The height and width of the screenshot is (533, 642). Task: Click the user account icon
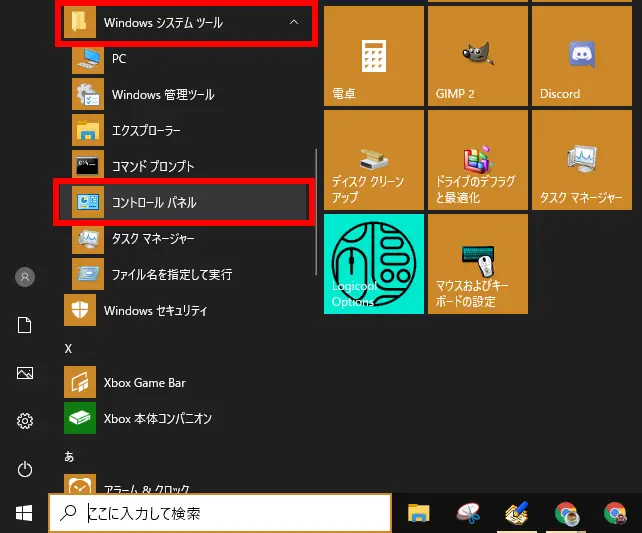point(25,277)
